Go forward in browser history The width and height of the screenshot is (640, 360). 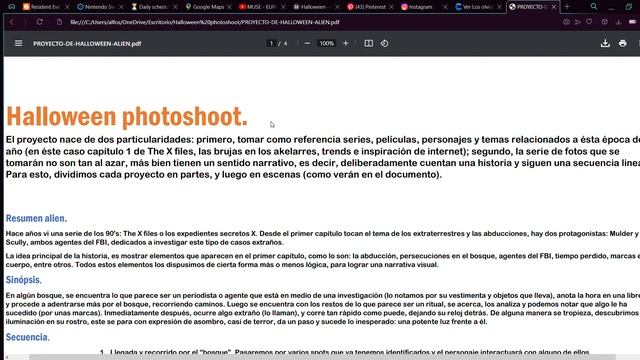[25, 22]
